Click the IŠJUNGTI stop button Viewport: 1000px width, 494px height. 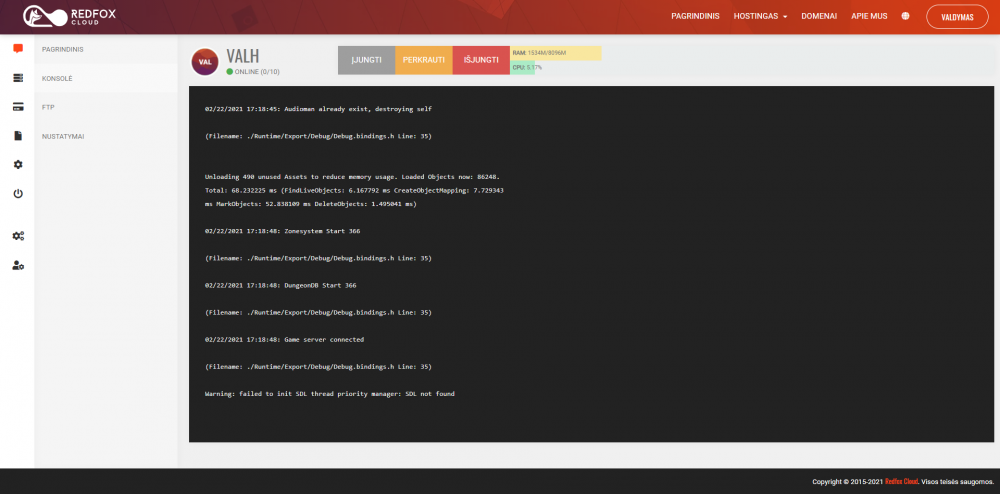tap(482, 60)
